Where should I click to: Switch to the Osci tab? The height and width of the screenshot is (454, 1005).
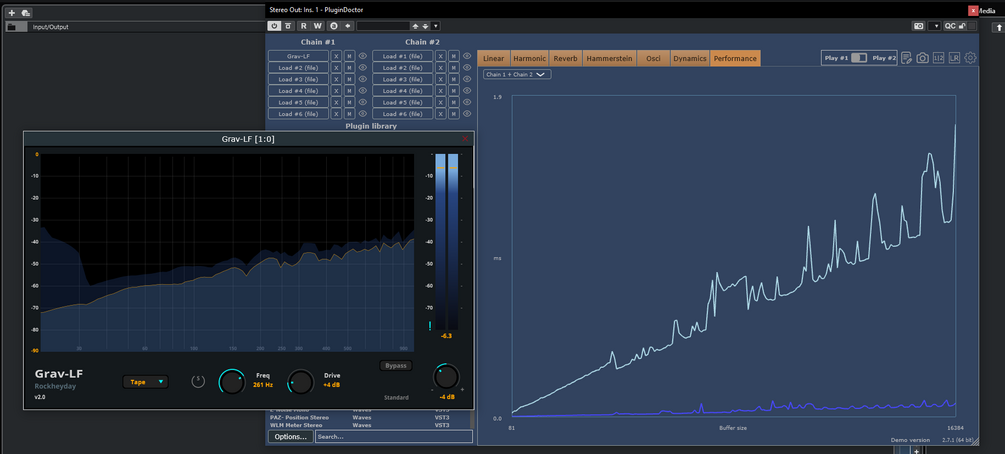coord(653,58)
